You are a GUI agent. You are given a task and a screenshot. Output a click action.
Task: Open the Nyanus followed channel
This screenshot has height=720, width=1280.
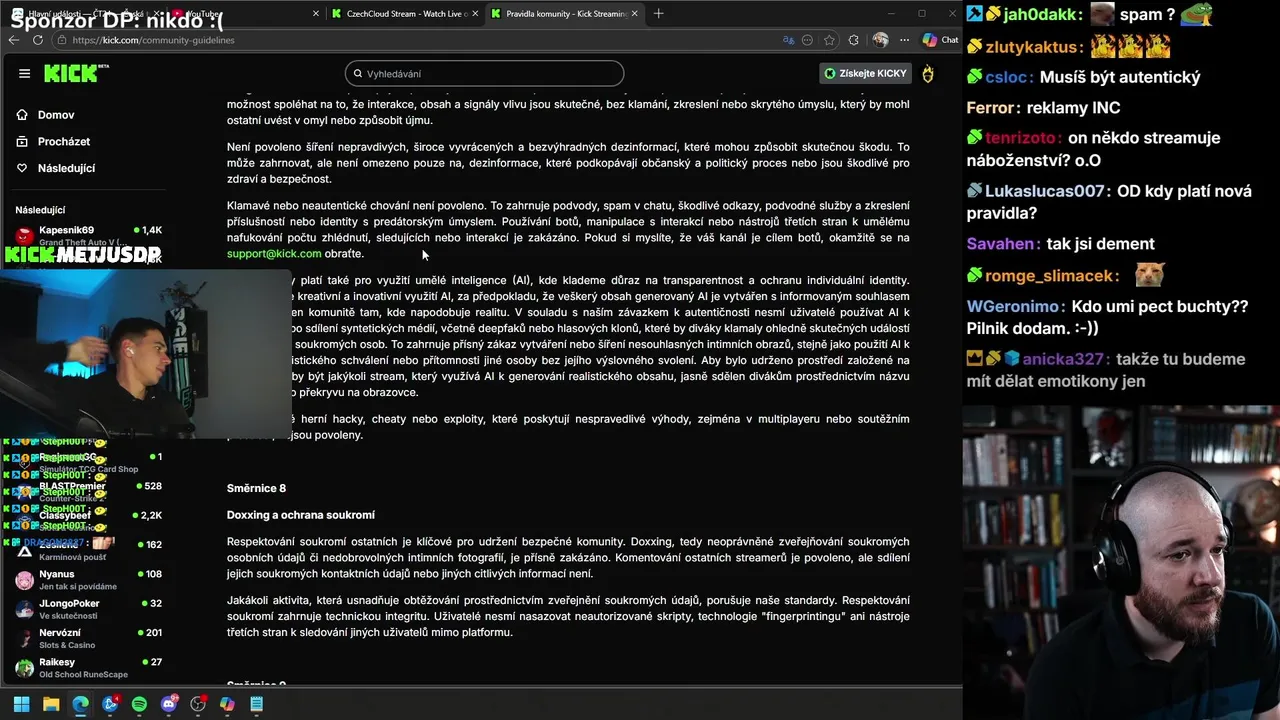coord(90,579)
